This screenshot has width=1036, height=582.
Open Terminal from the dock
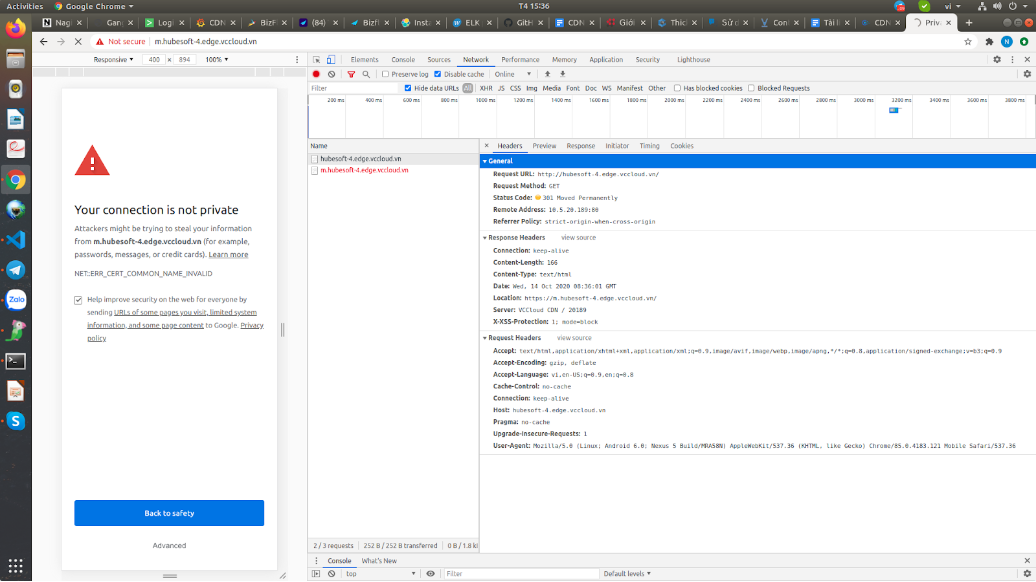[x=16, y=361]
